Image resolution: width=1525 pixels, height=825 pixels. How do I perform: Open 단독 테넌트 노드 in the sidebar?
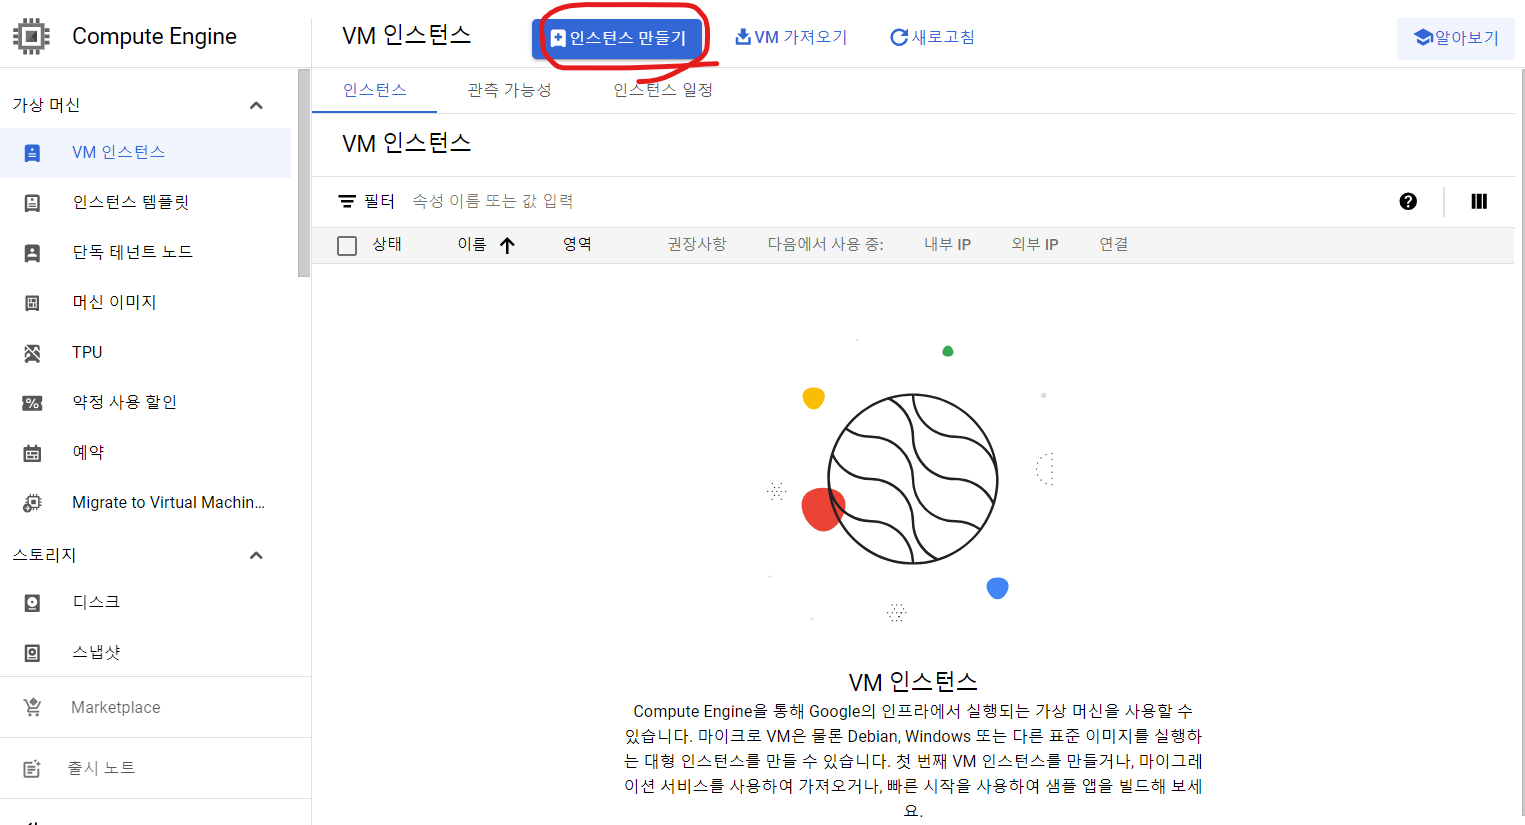point(145,253)
